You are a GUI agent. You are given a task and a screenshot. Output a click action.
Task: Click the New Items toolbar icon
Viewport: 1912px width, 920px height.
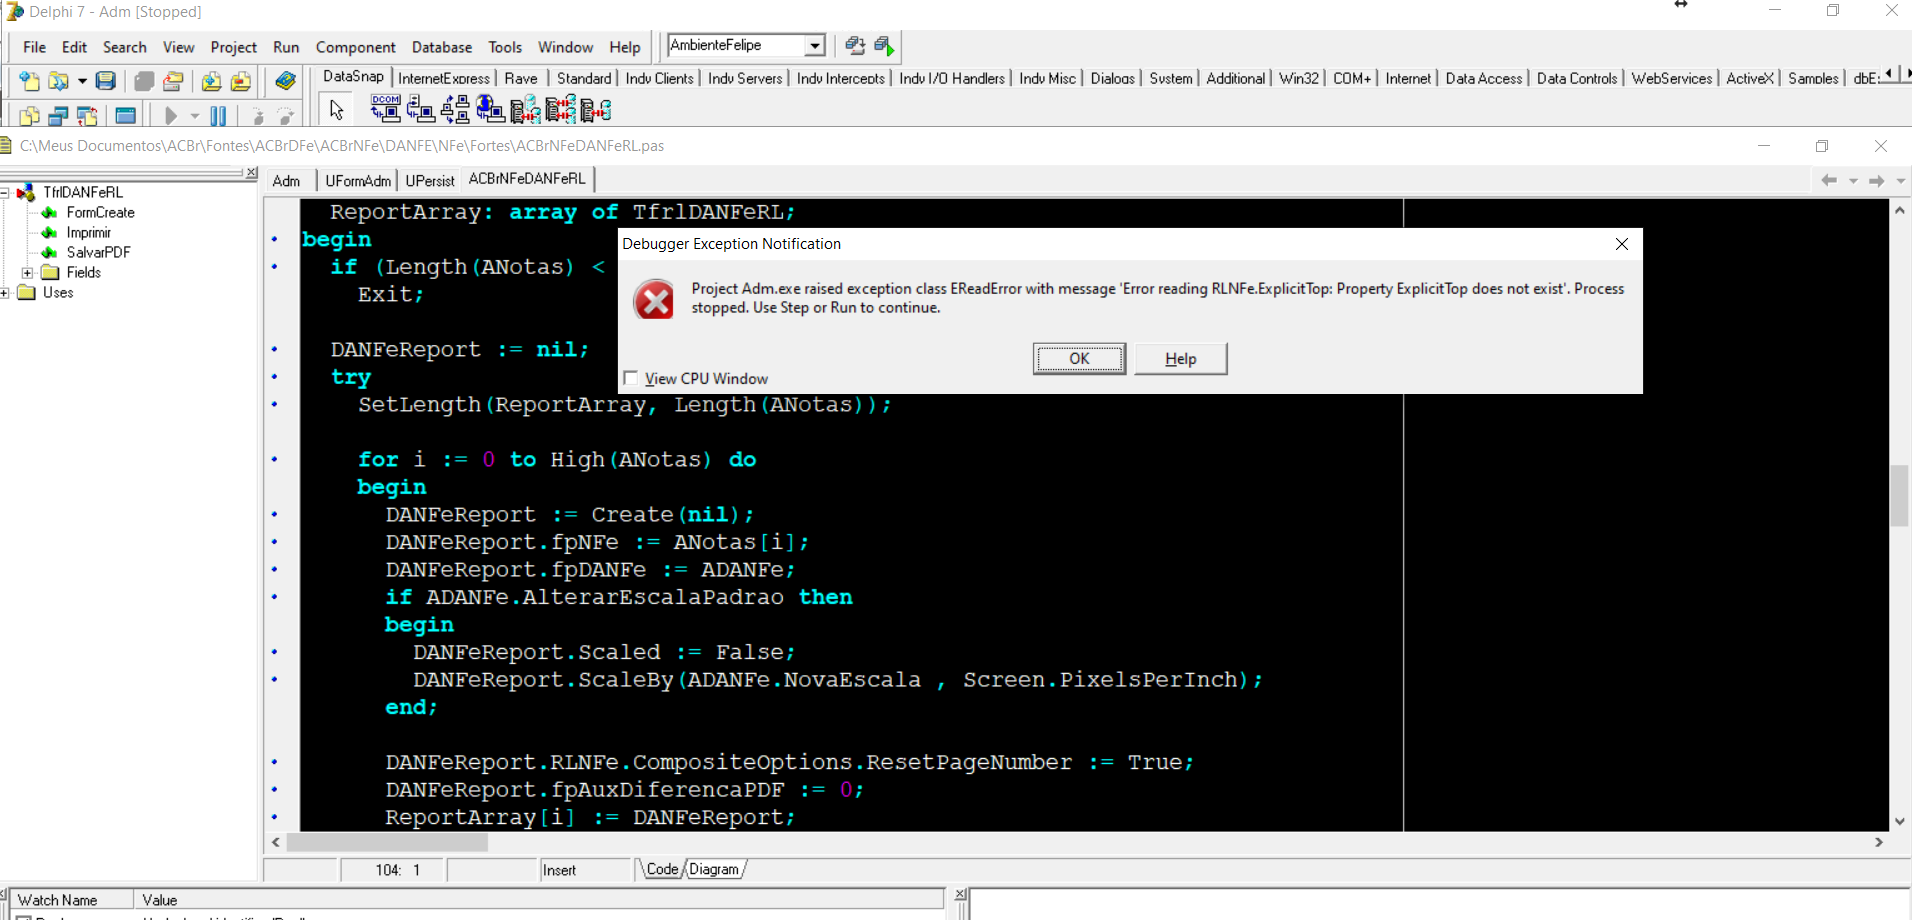pos(29,81)
